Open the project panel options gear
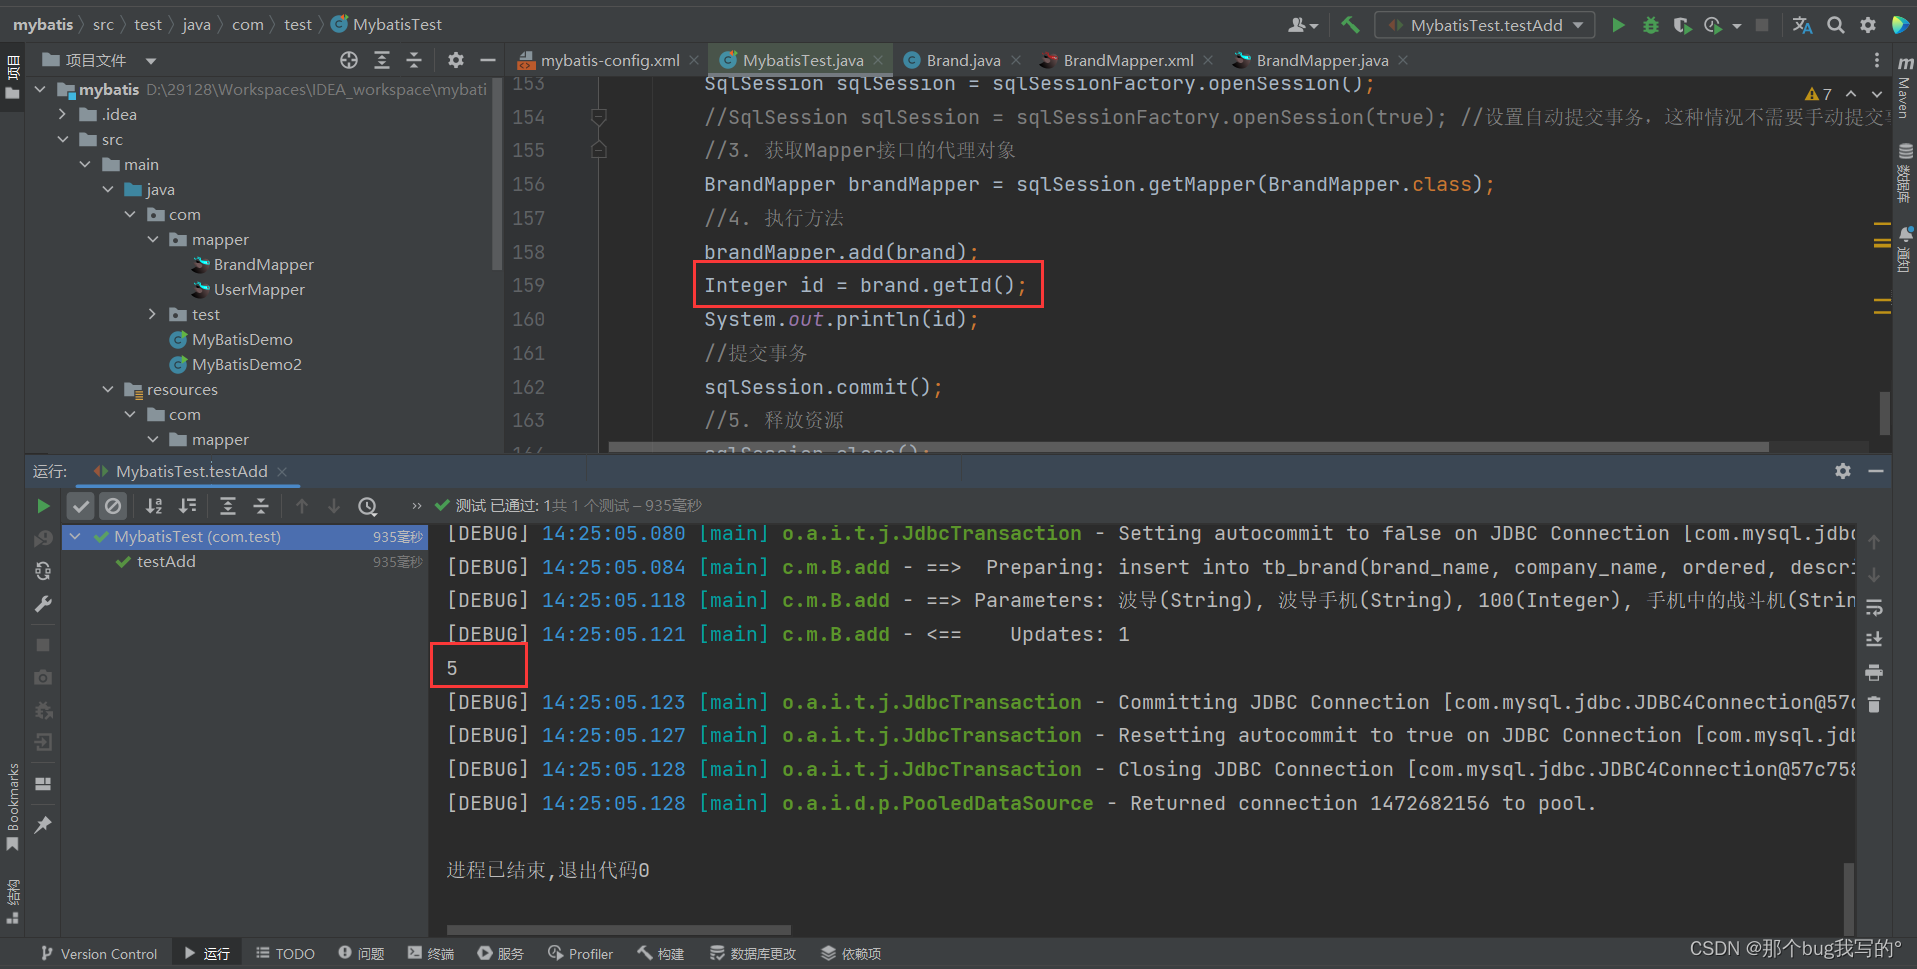The width and height of the screenshot is (1917, 969). click(x=456, y=60)
